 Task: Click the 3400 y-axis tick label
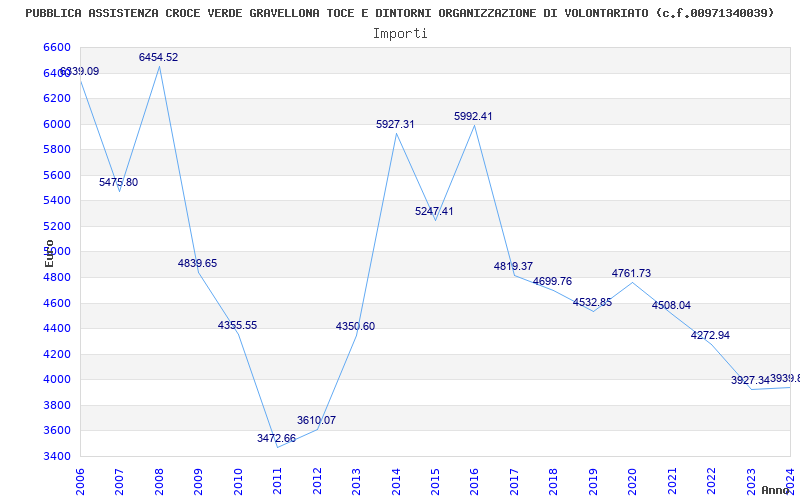(x=57, y=456)
